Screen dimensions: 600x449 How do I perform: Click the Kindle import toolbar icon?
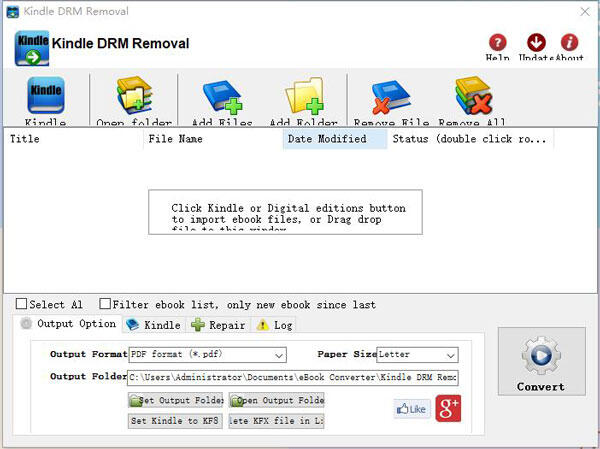click(x=45, y=99)
